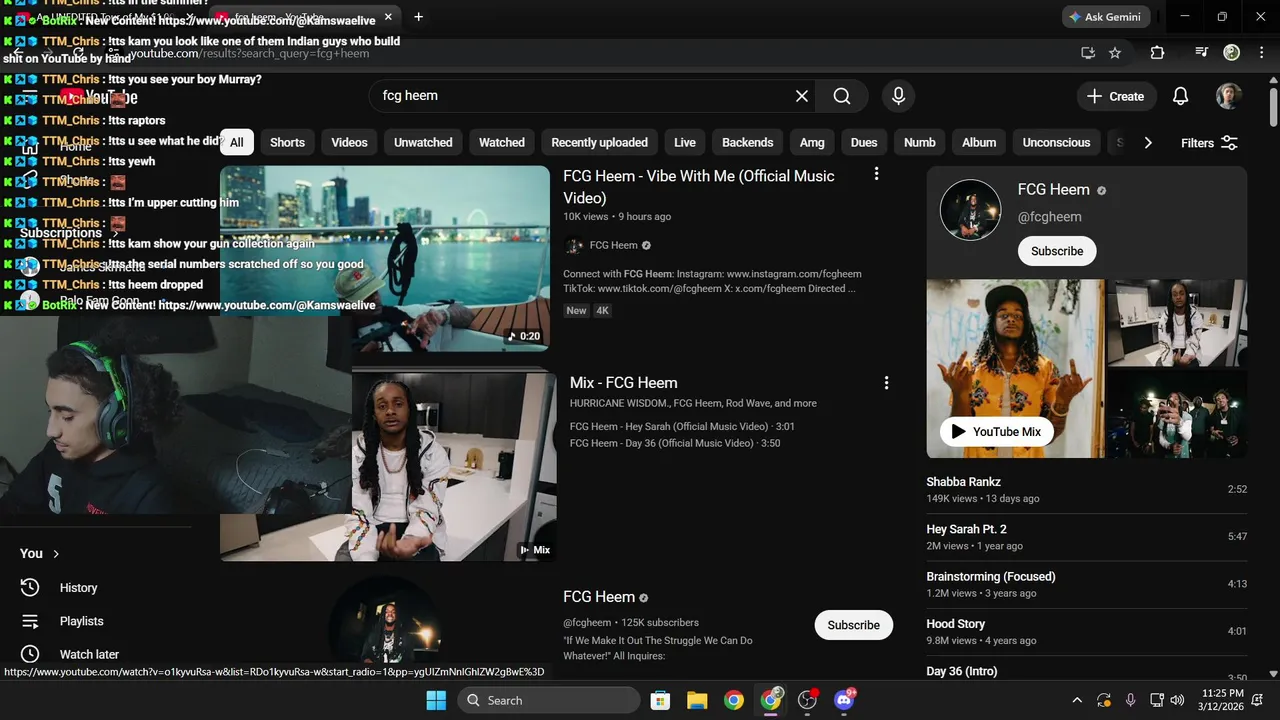The height and width of the screenshot is (720, 1280).
Task: Click Ask Gemini button
Action: pyautogui.click(x=1106, y=17)
